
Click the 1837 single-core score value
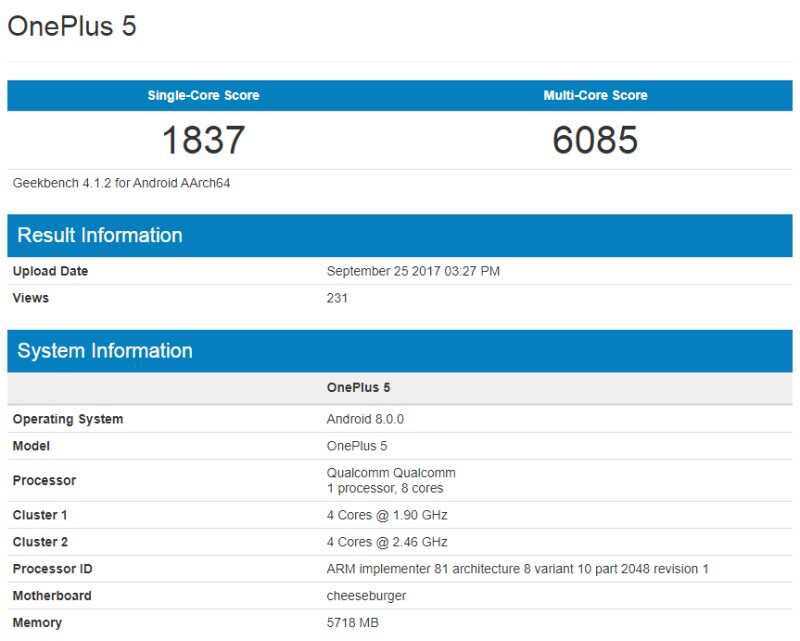click(x=204, y=140)
